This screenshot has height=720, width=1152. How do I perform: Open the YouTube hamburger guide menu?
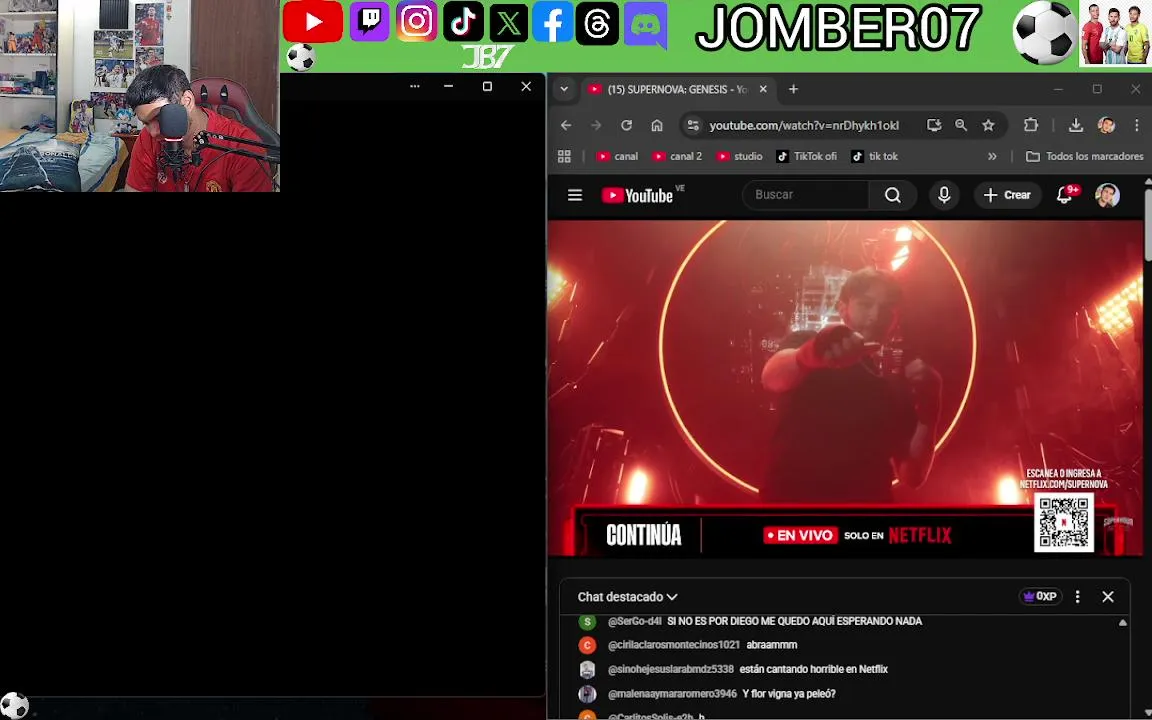(x=575, y=195)
